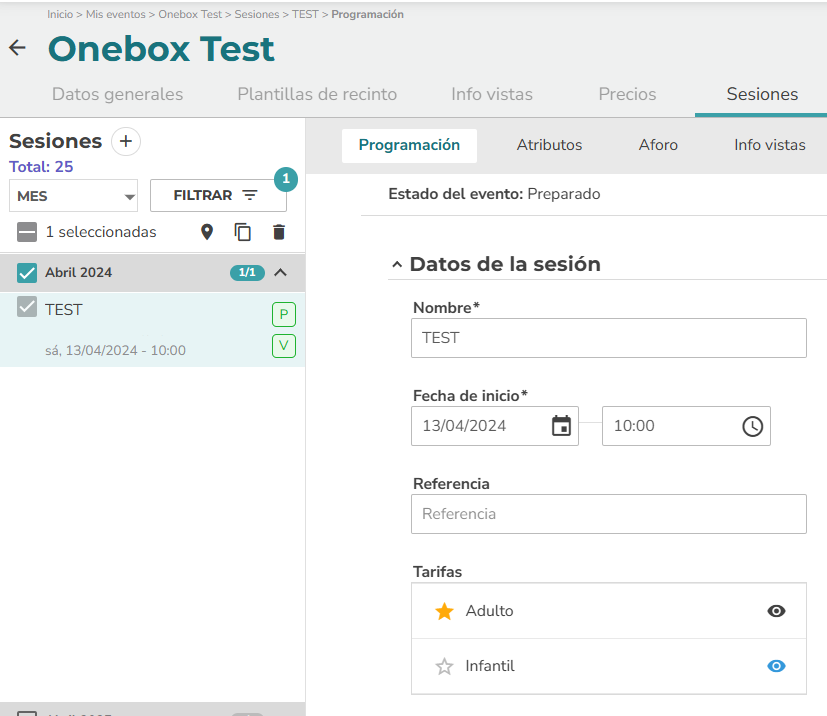Viewport: 827px width, 716px height.
Task: Click the Referencia input field
Action: (x=609, y=514)
